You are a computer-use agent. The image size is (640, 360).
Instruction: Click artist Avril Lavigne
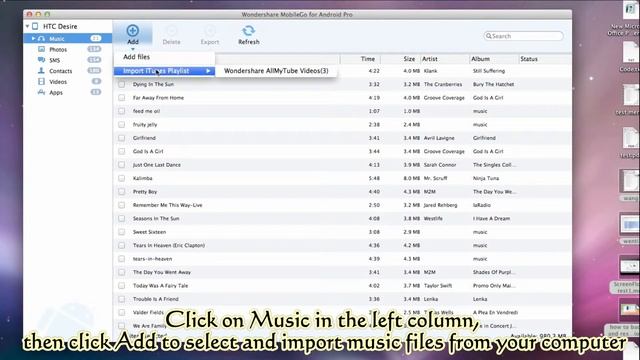tap(439, 138)
